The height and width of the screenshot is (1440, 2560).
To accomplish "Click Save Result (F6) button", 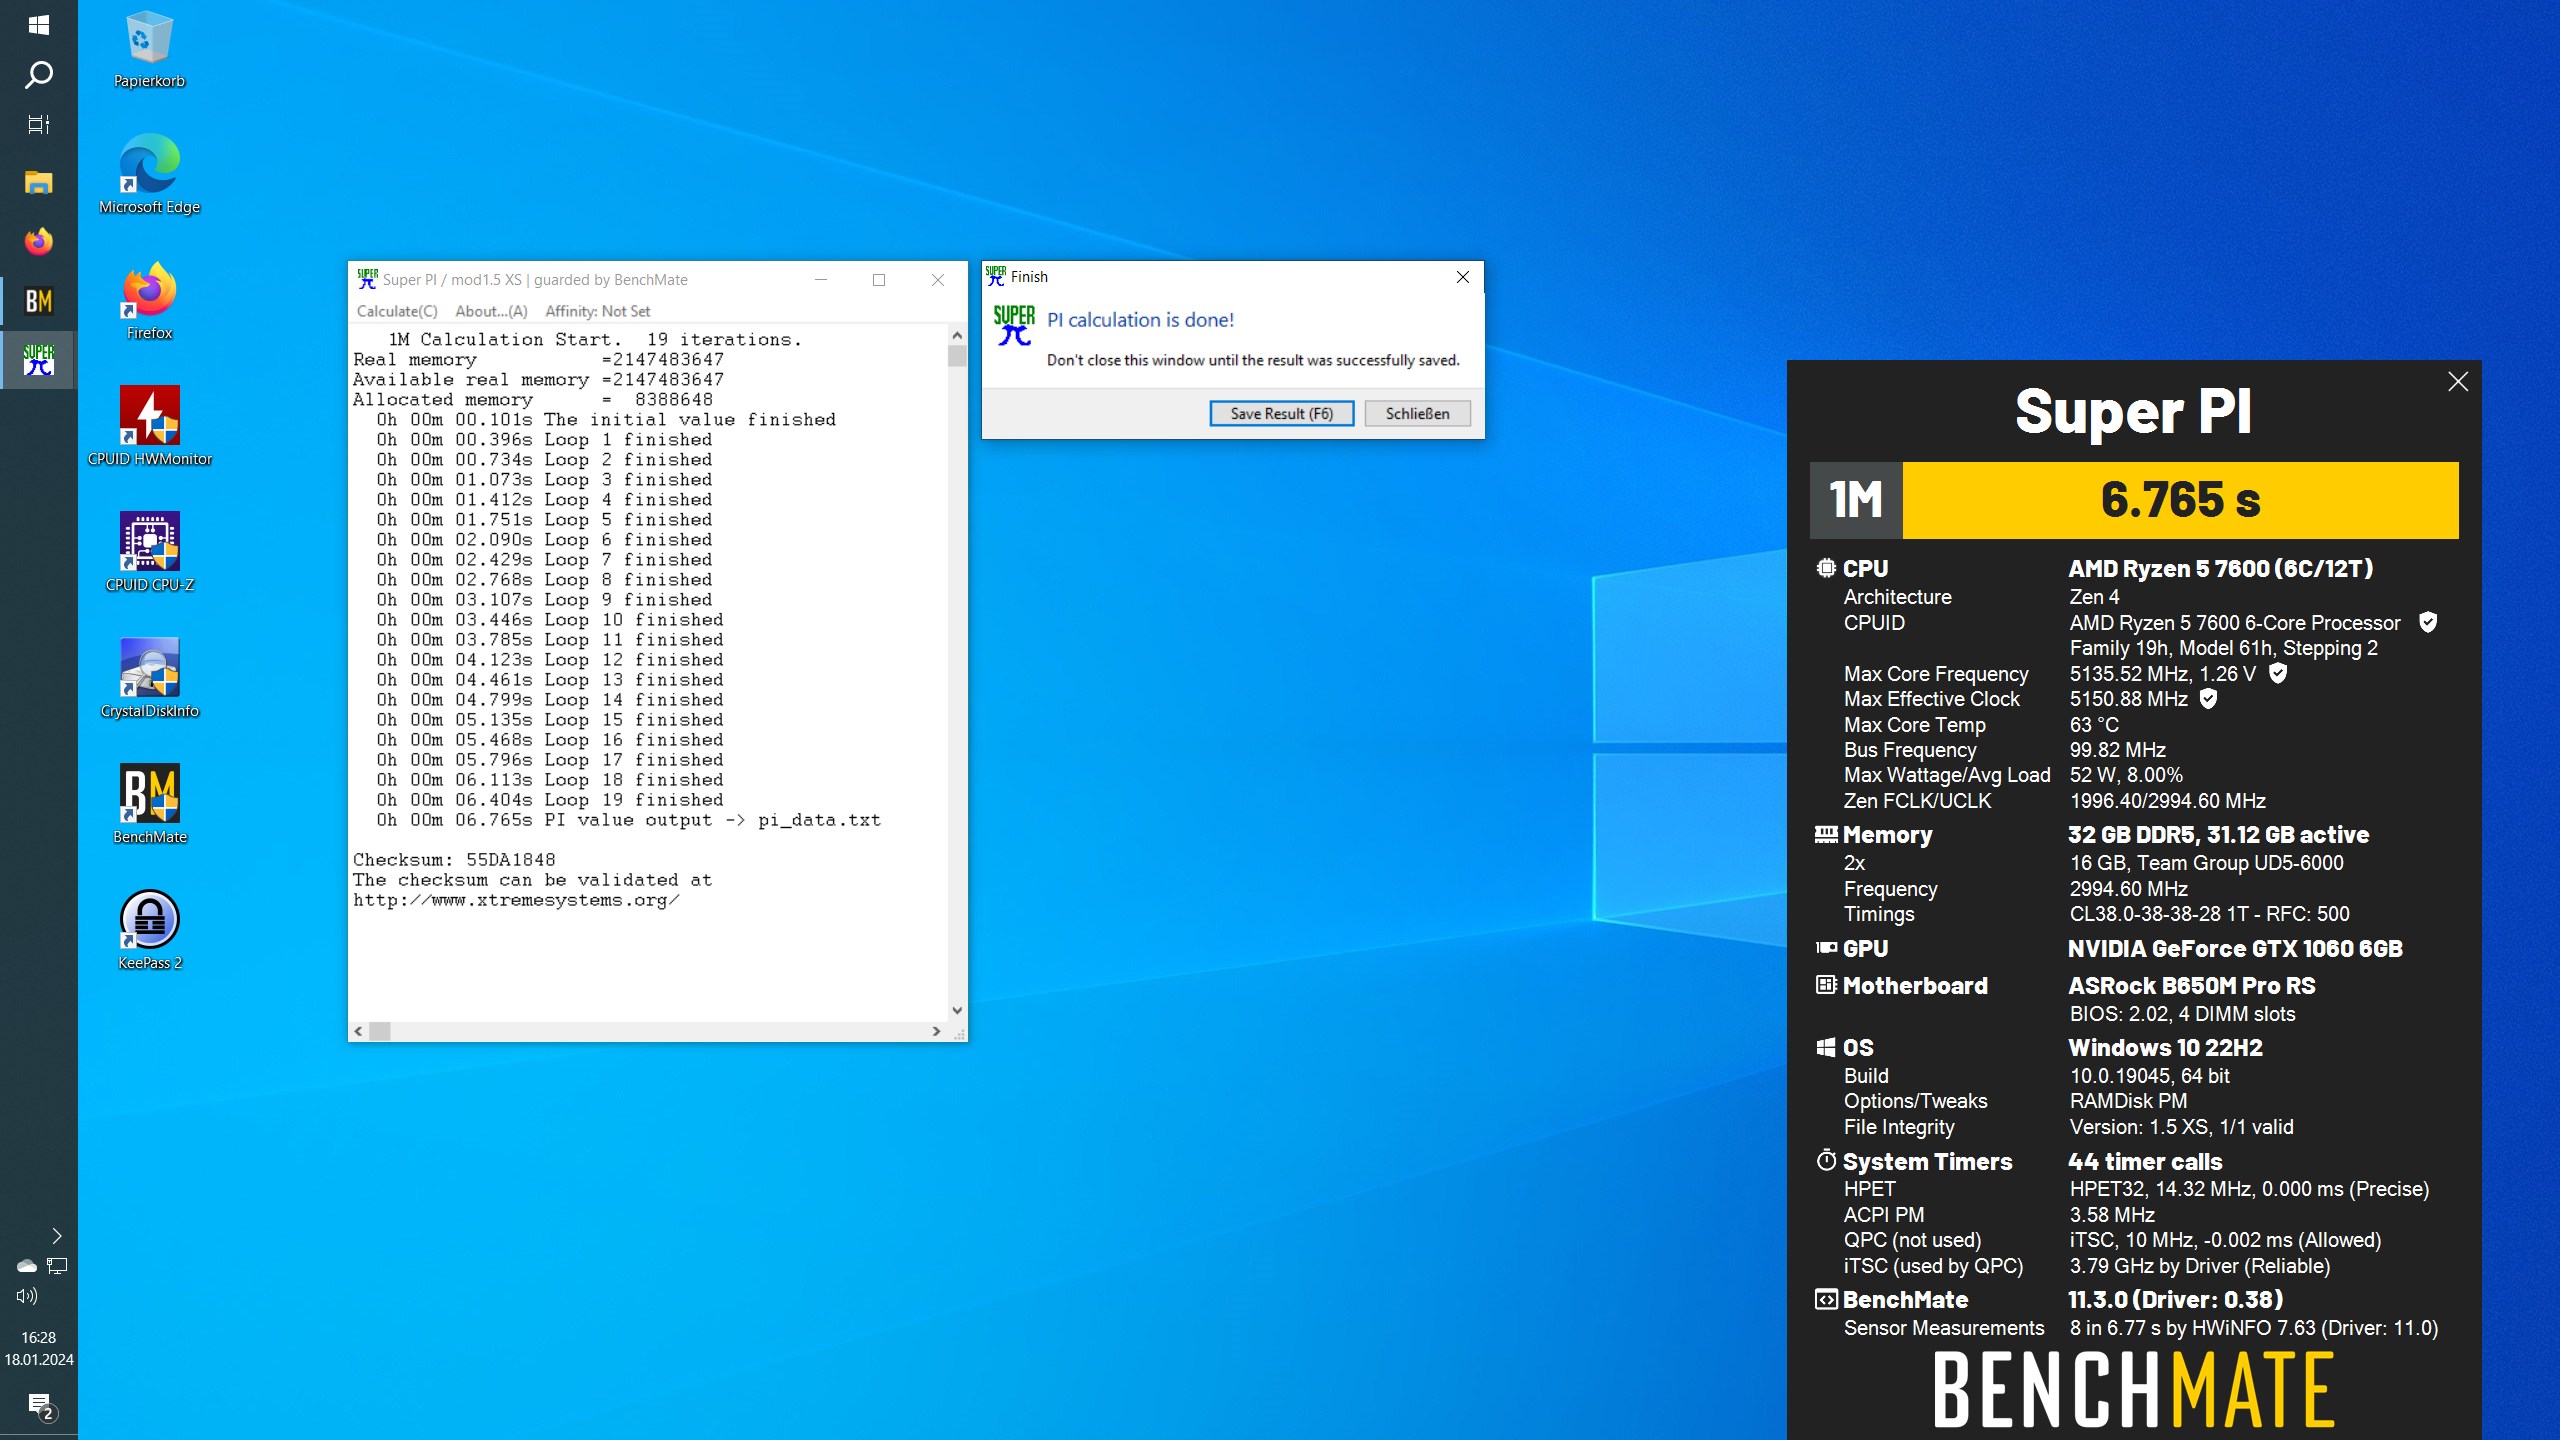I will [x=1281, y=413].
